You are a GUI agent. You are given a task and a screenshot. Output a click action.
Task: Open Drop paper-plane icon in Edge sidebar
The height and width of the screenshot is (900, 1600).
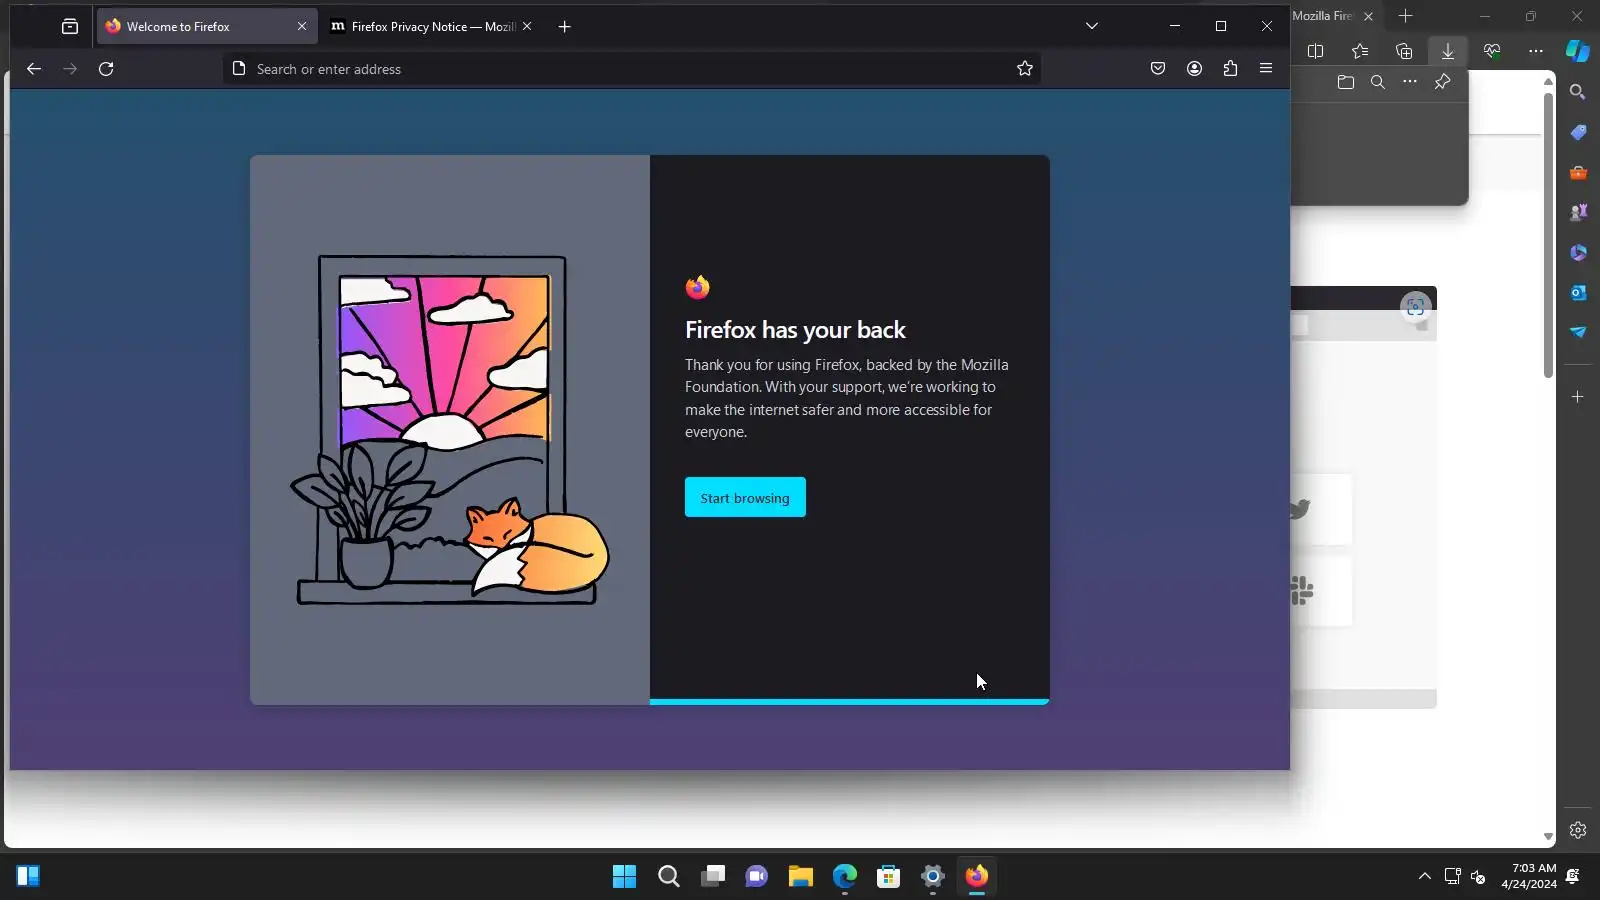tap(1578, 332)
